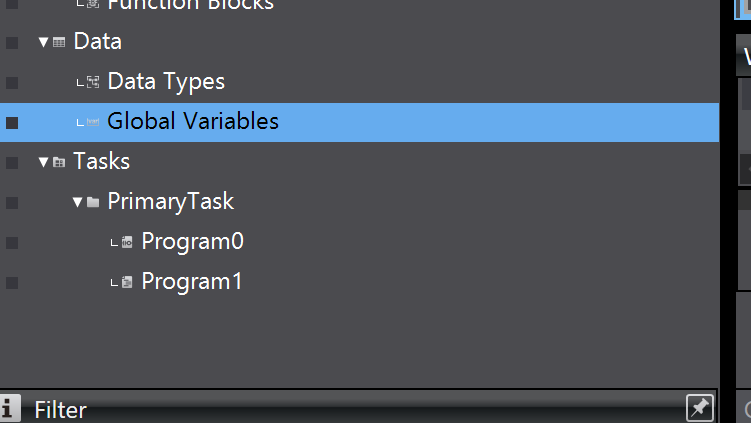Collapse the Tasks tree node
This screenshot has width=751, height=423.
click(43, 162)
